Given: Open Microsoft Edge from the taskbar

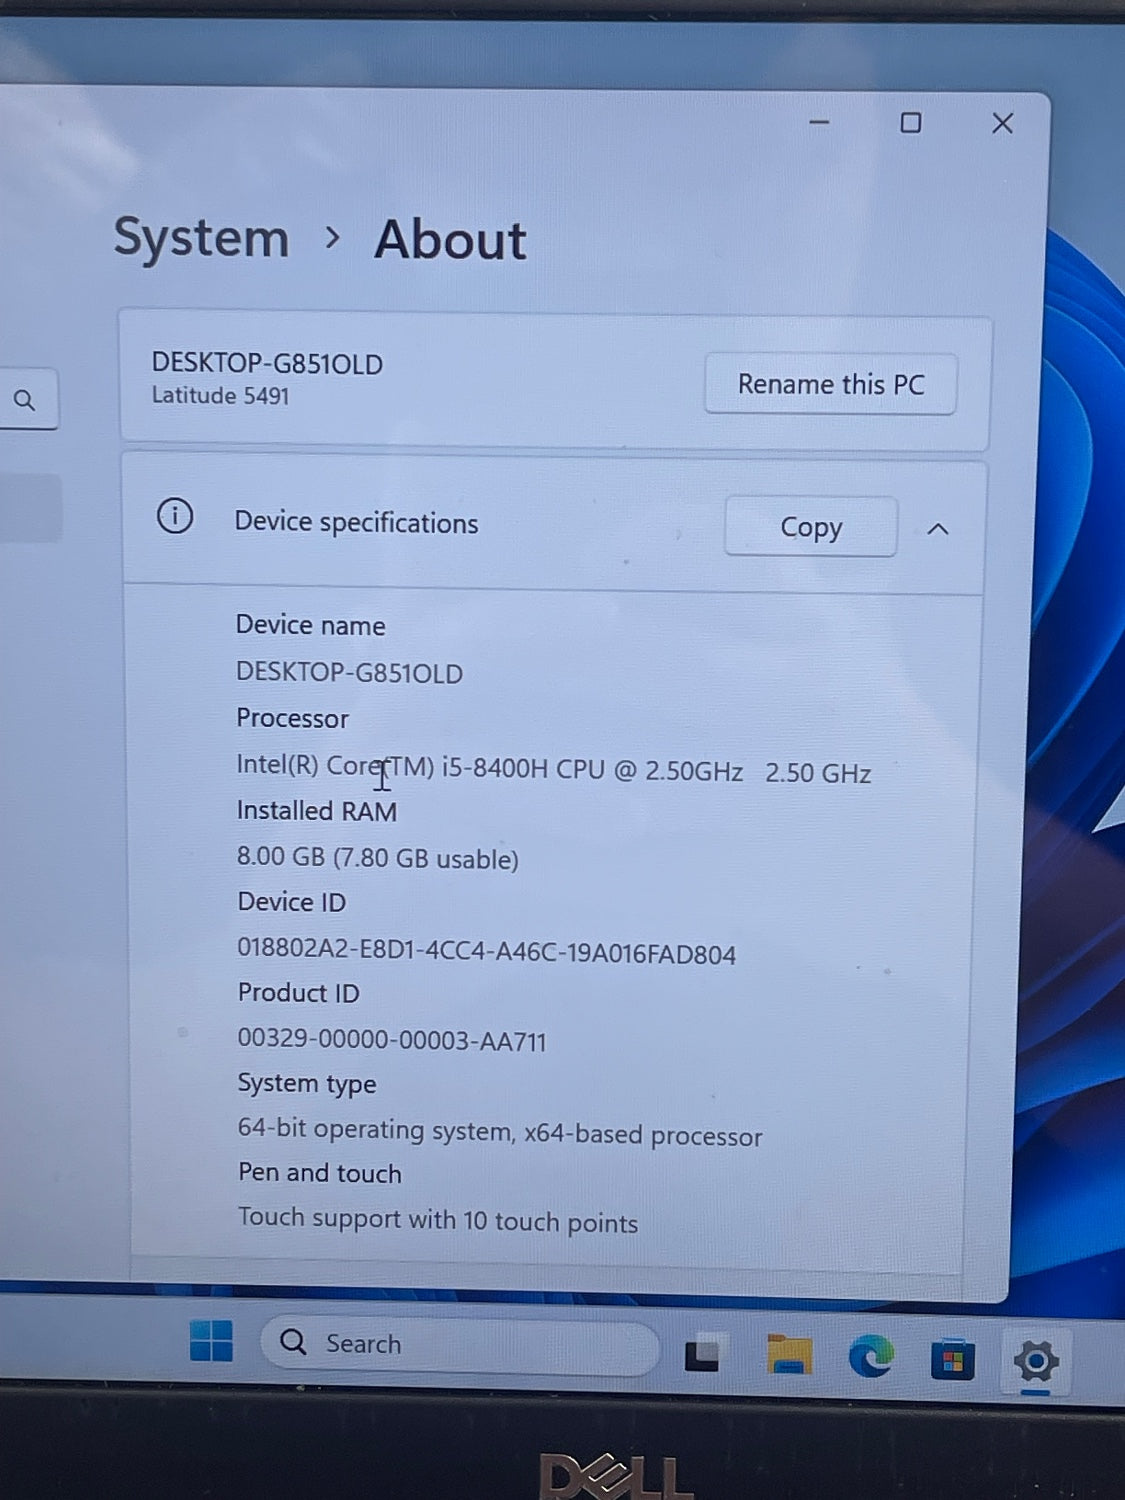Looking at the screenshot, I should [870, 1357].
